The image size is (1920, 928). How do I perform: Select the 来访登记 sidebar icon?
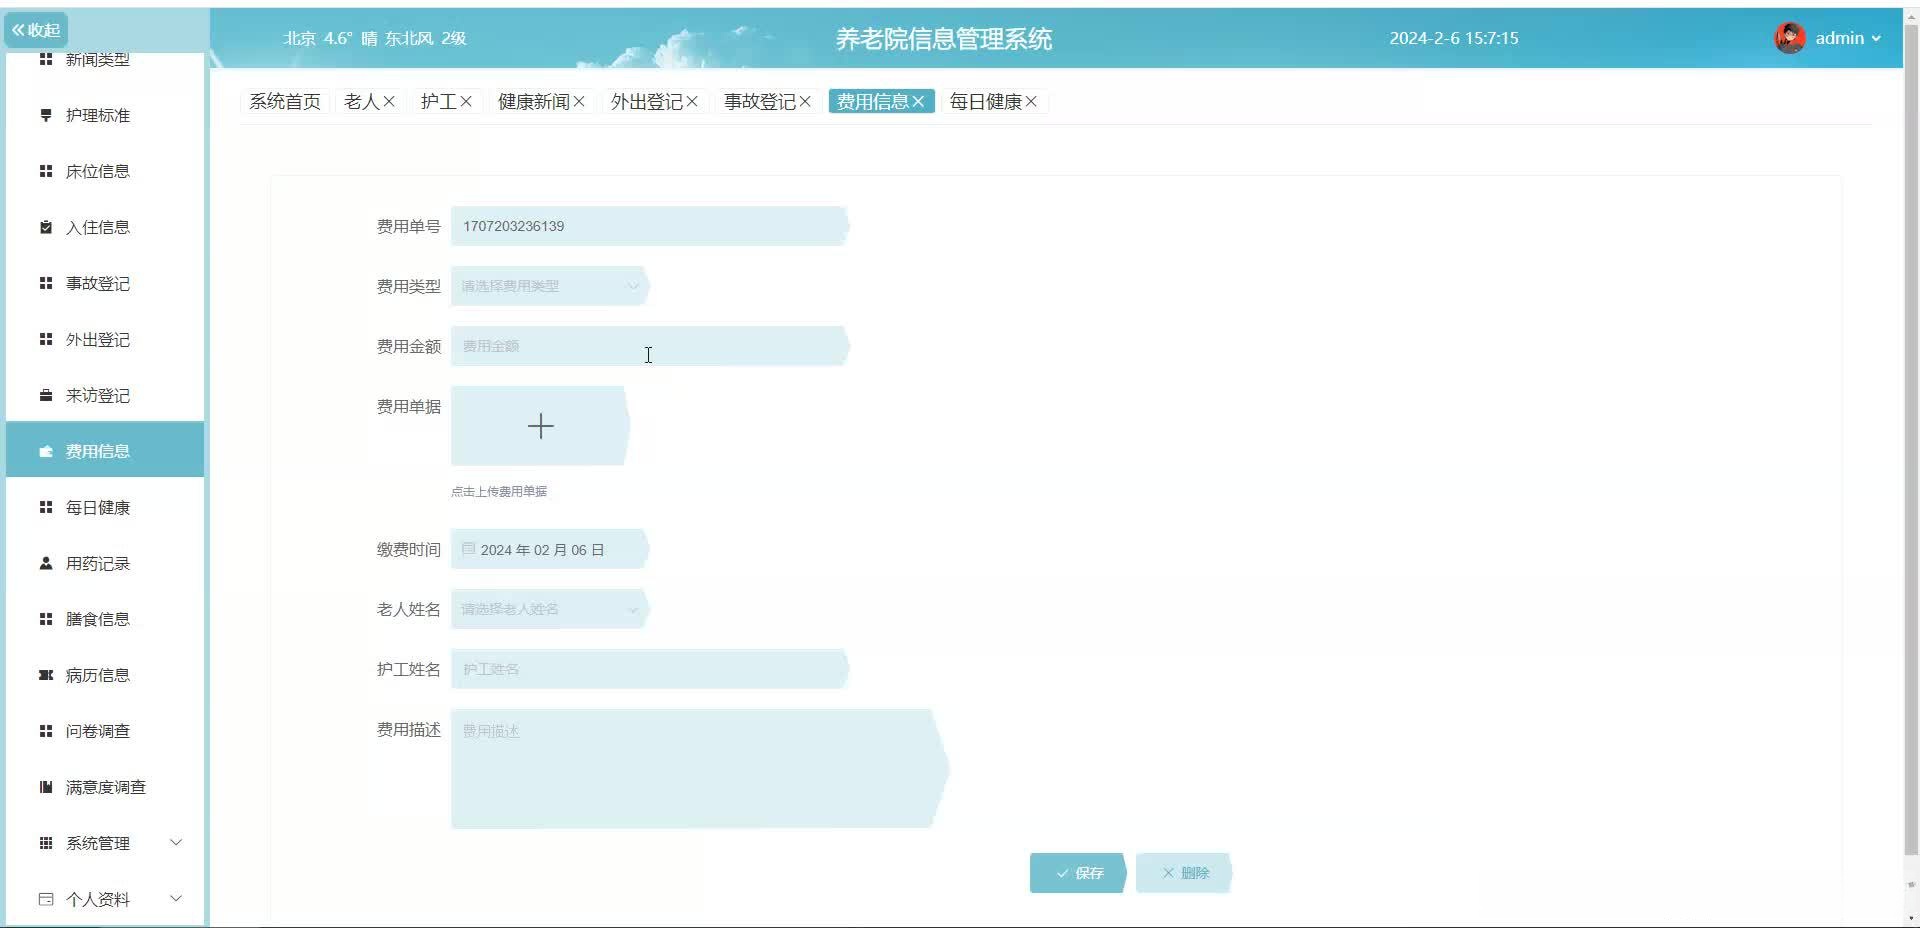point(45,396)
